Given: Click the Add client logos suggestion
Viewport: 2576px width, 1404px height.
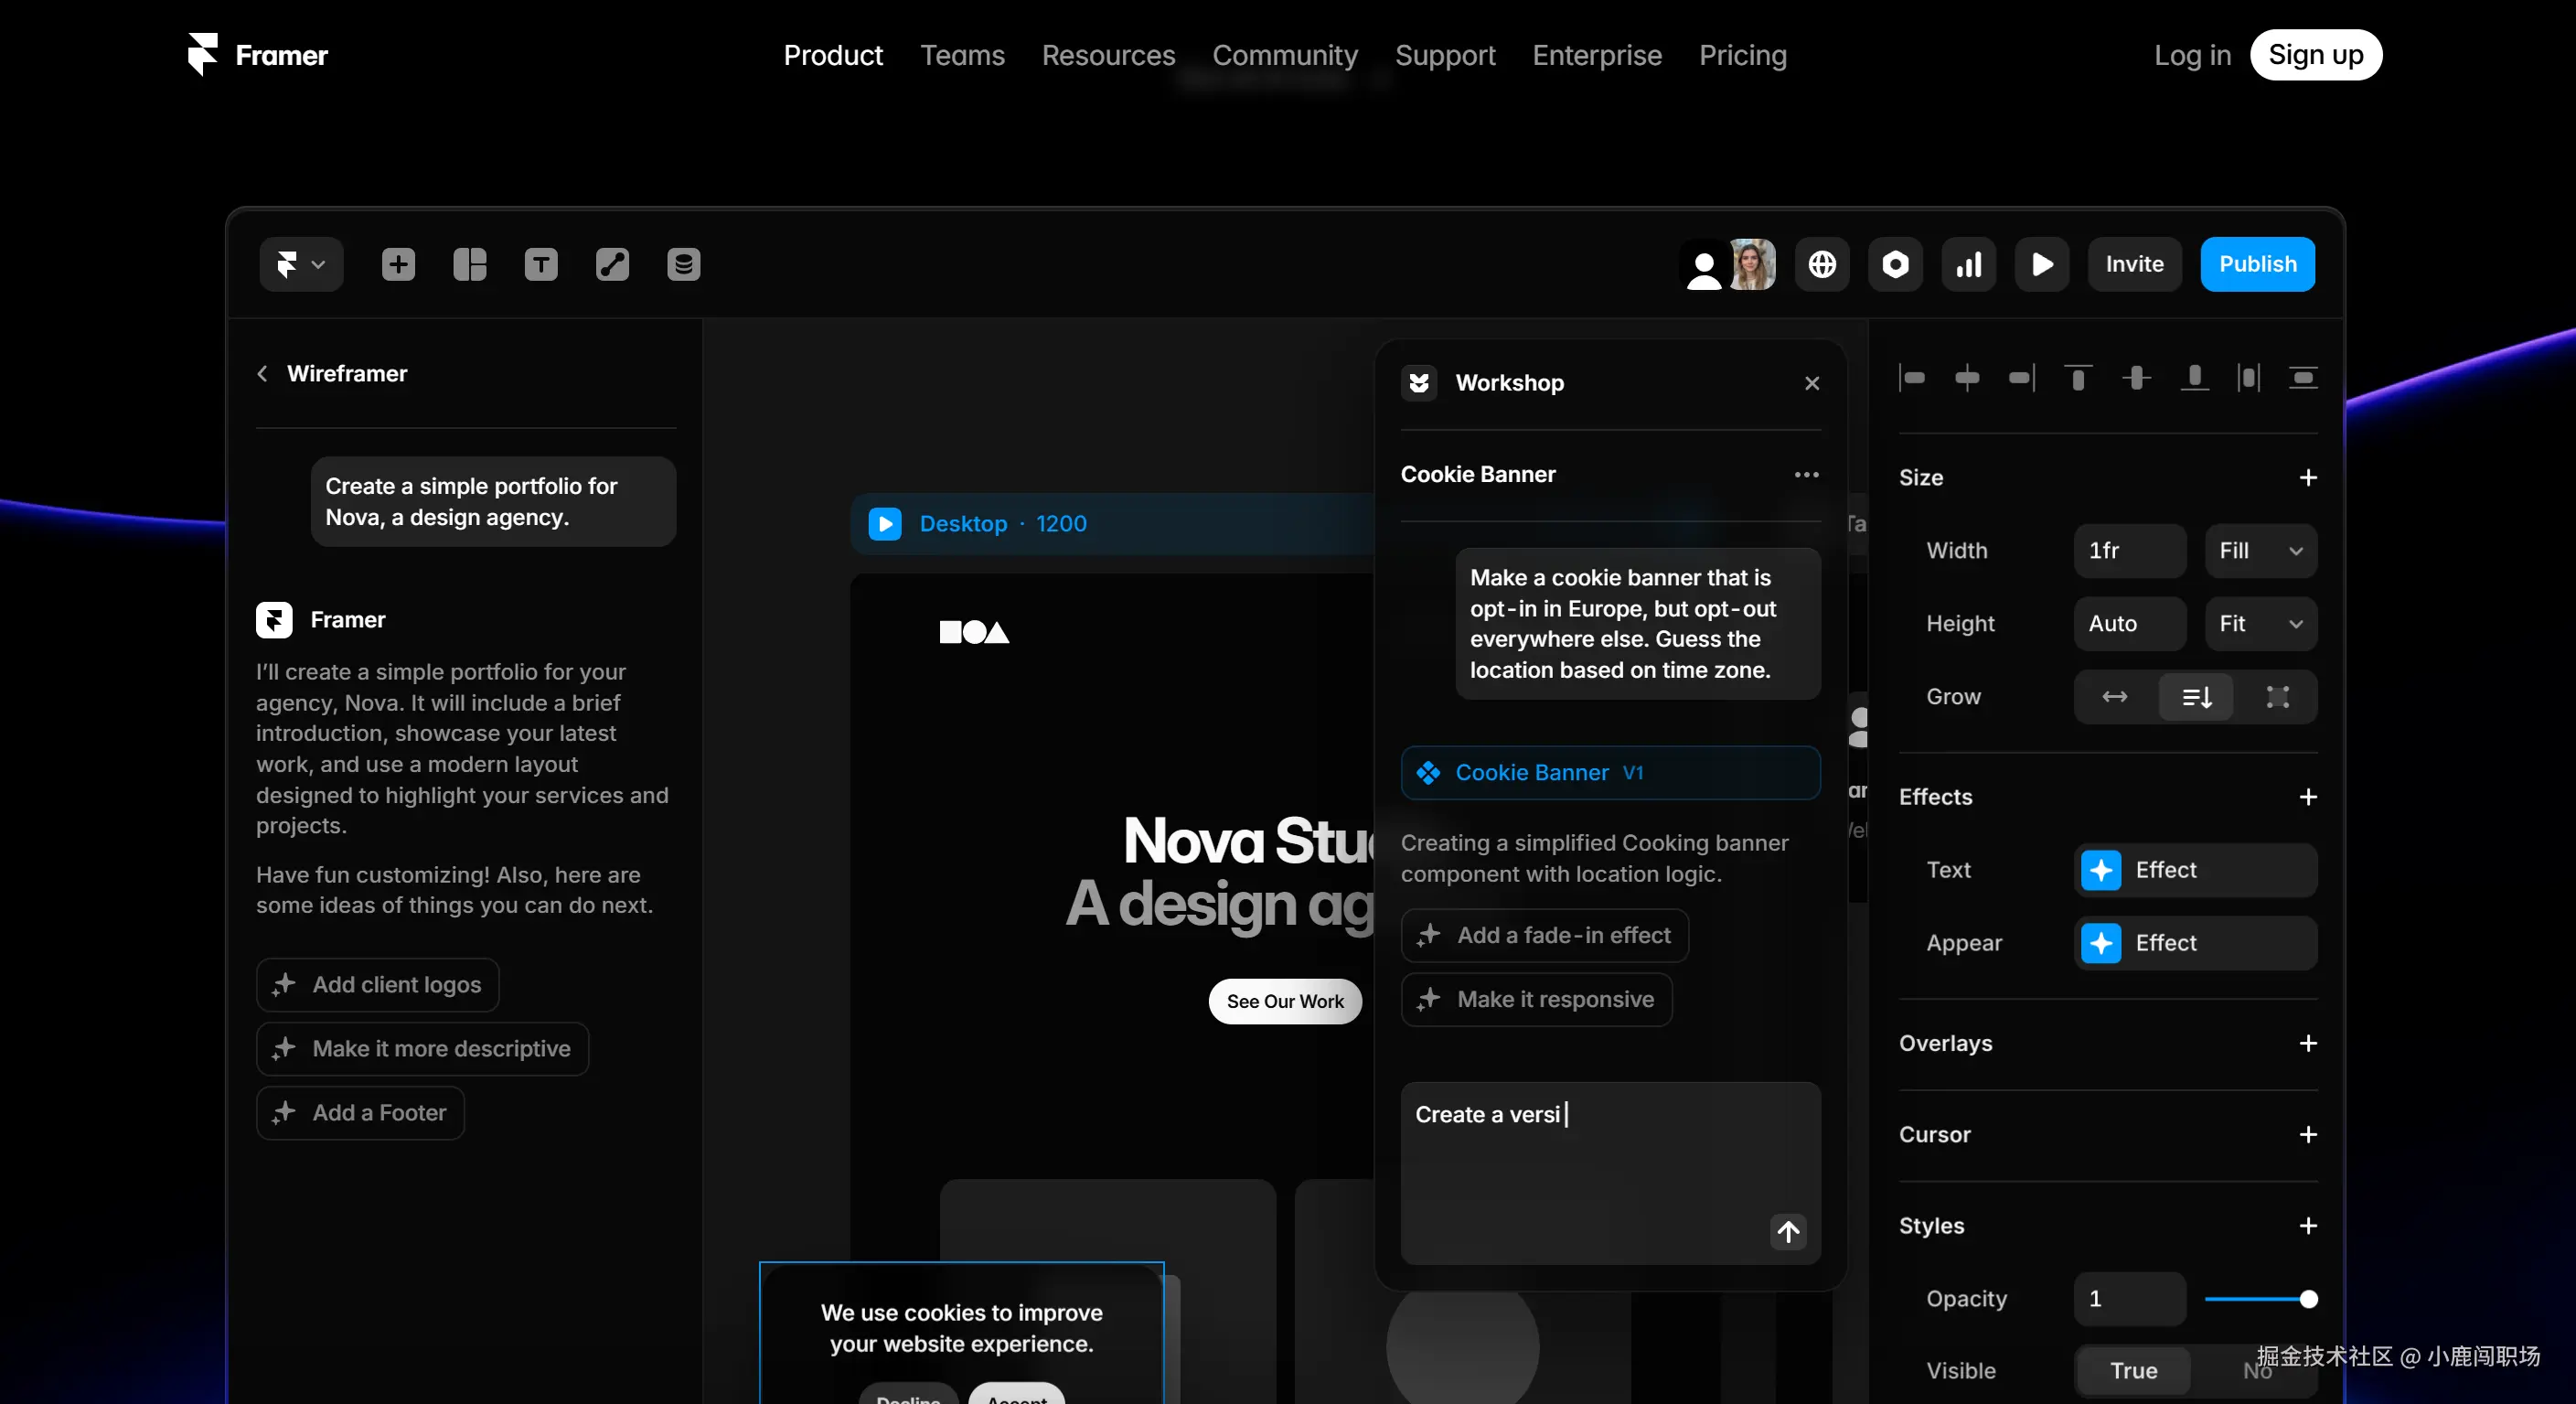Looking at the screenshot, I should 378,985.
